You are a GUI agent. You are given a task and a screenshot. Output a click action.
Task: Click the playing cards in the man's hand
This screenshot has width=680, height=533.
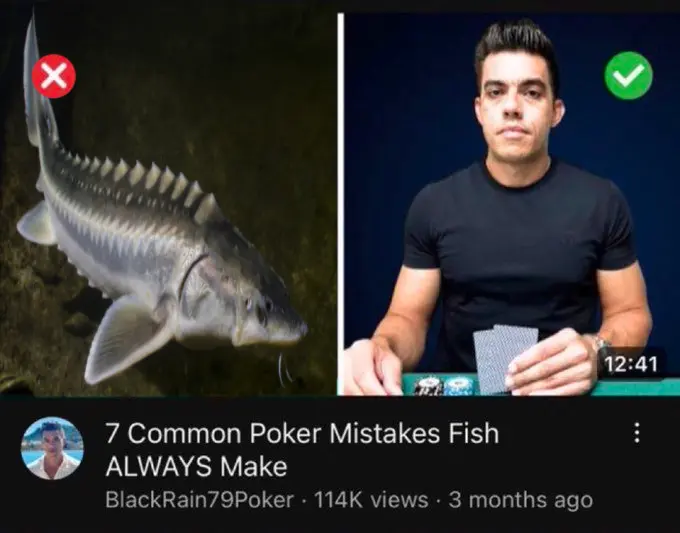coord(503,359)
